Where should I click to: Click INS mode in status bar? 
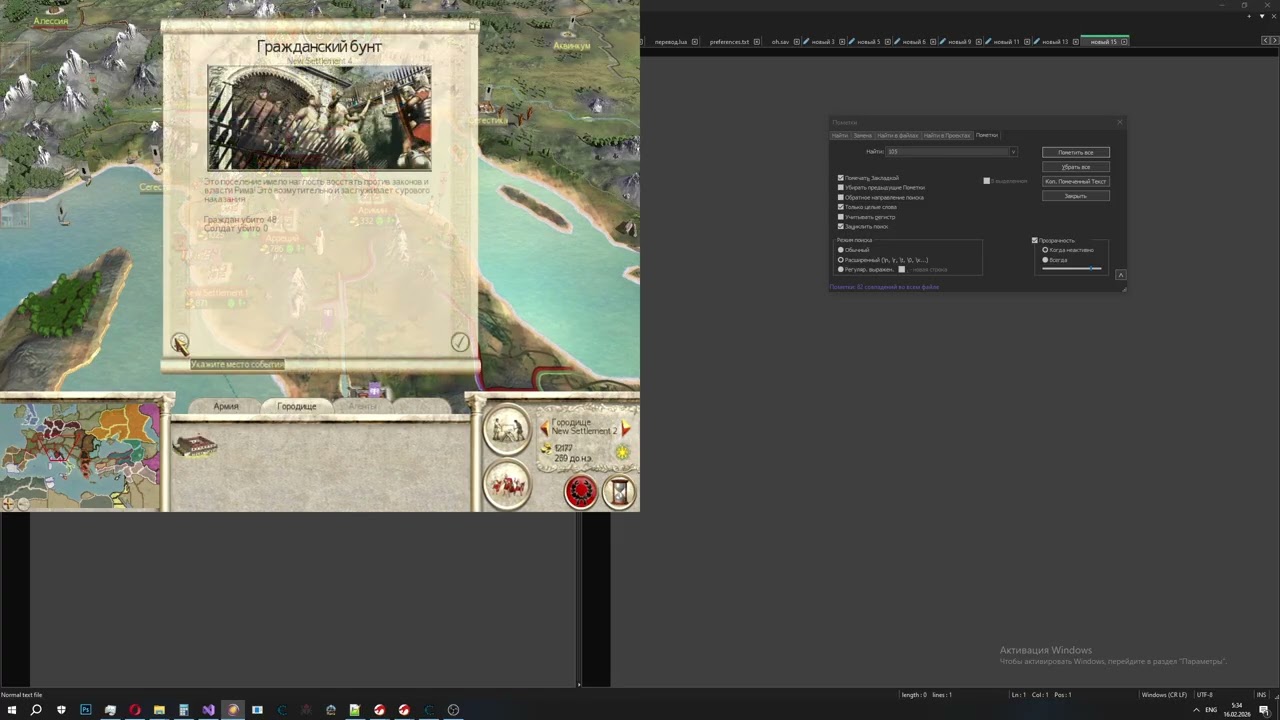[x=1261, y=694]
